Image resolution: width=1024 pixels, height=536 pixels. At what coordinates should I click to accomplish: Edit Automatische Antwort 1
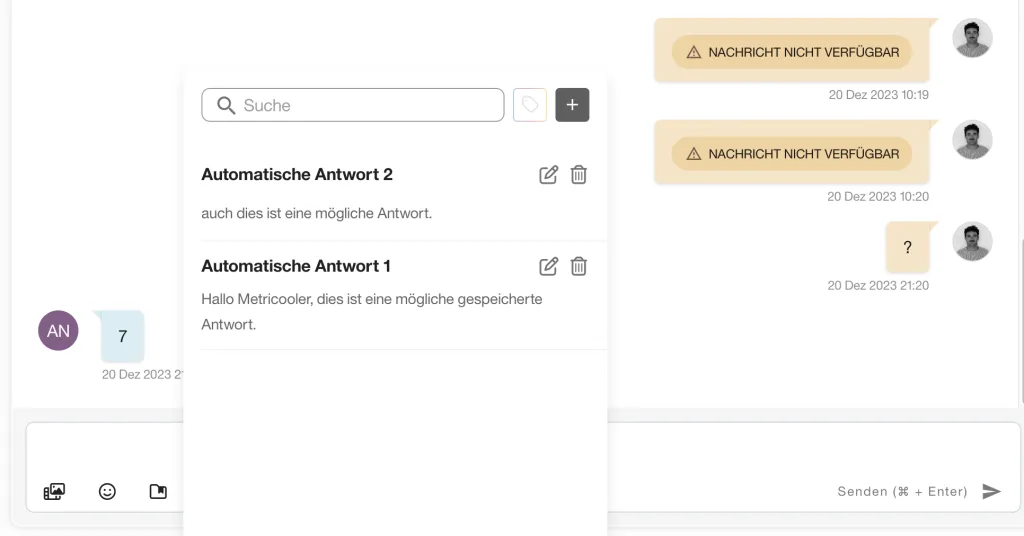click(x=548, y=266)
